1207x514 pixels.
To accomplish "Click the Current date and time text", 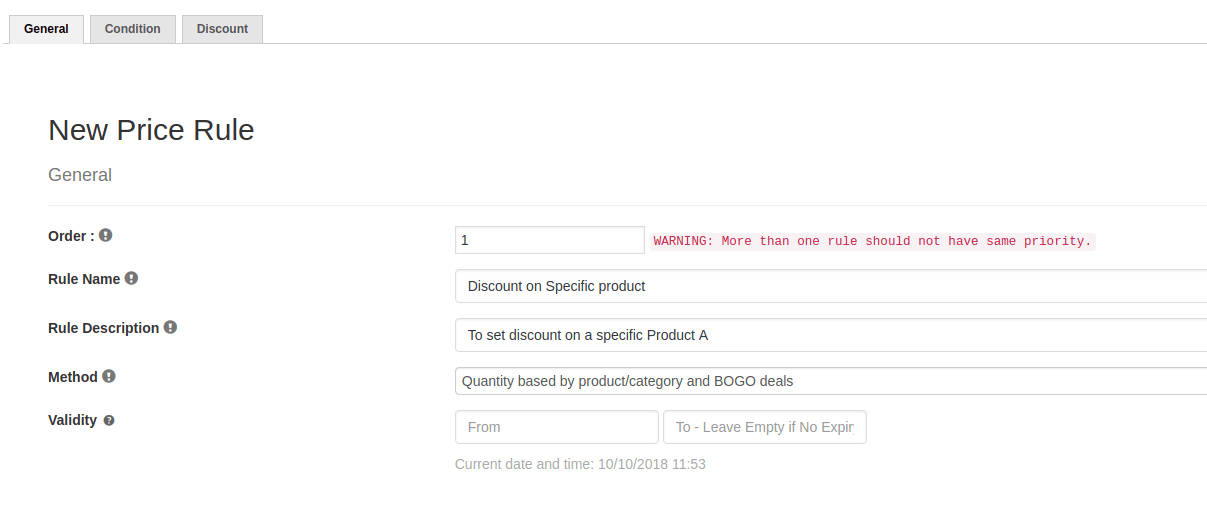I will tap(580, 464).
